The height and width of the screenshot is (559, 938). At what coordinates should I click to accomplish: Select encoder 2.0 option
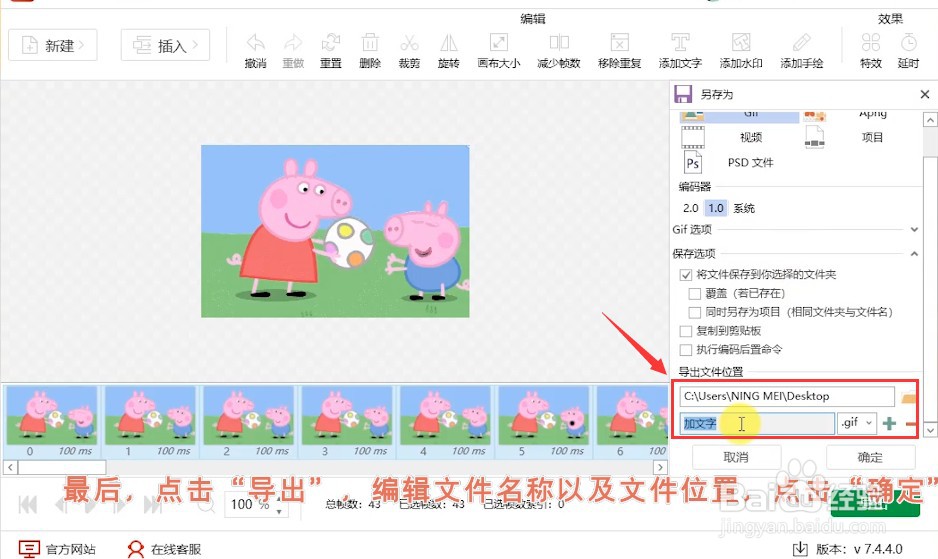coord(690,208)
